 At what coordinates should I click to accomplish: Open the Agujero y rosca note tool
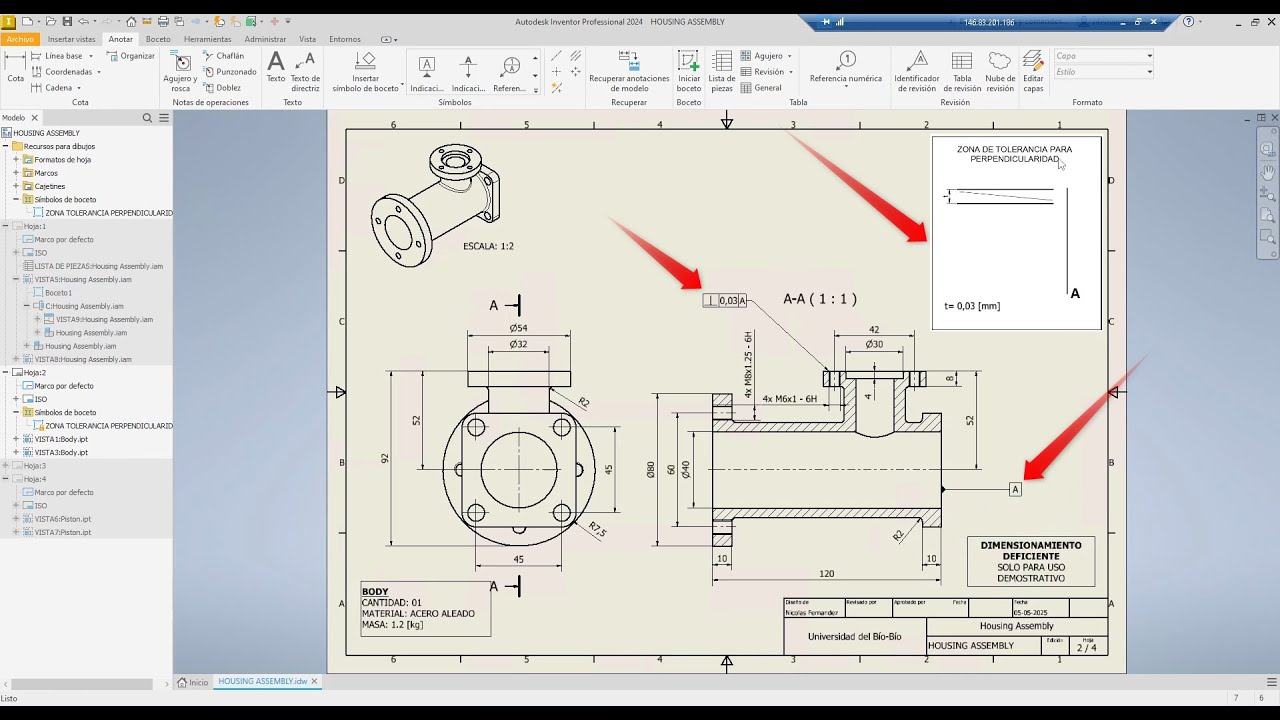pyautogui.click(x=181, y=71)
